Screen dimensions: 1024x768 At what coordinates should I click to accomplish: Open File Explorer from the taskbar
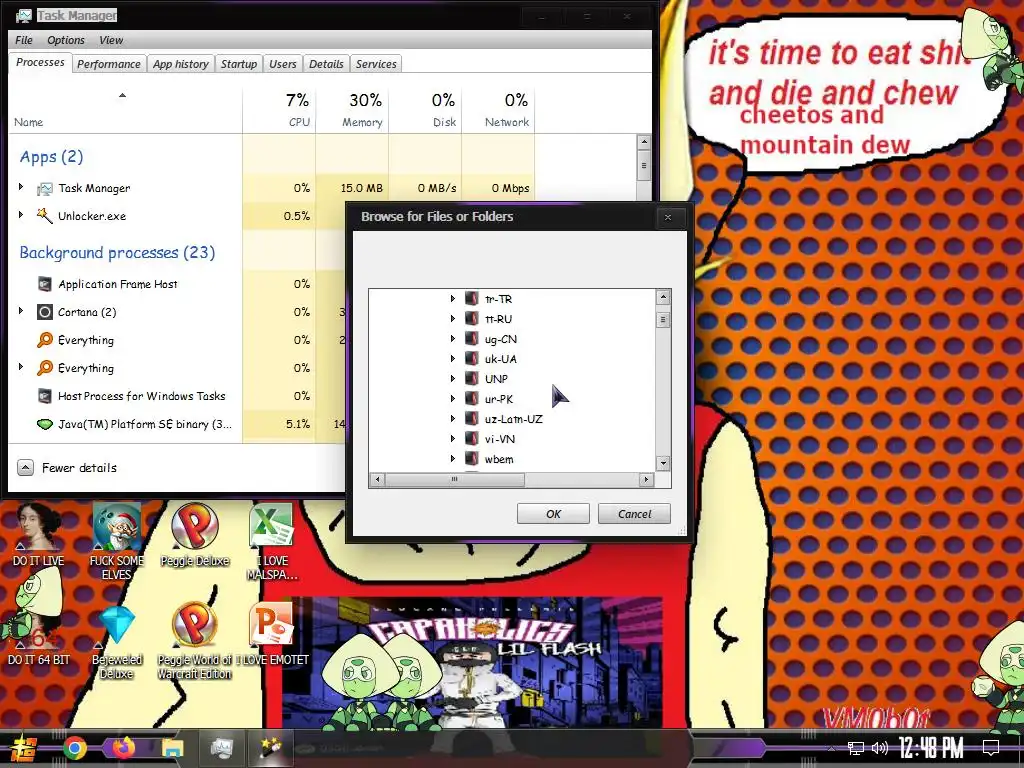click(x=172, y=748)
